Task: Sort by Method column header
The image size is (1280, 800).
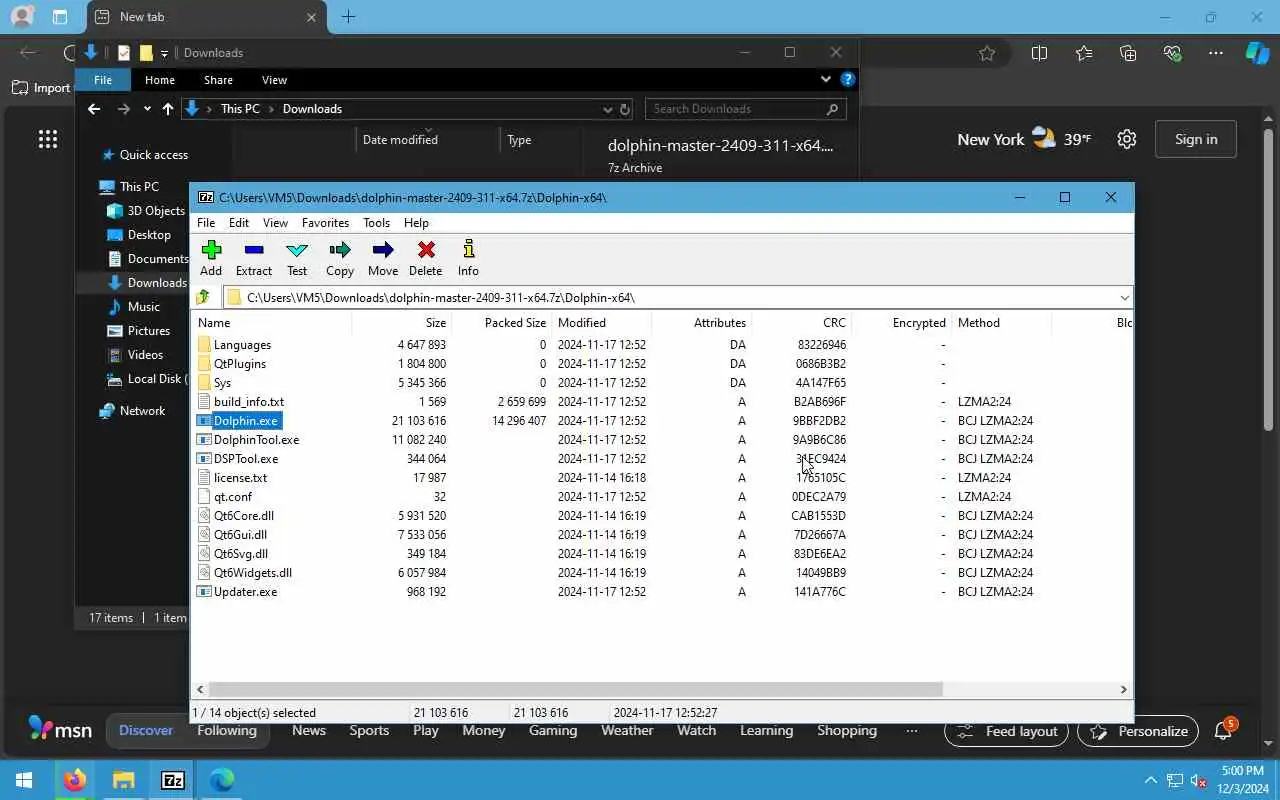Action: (1001, 323)
